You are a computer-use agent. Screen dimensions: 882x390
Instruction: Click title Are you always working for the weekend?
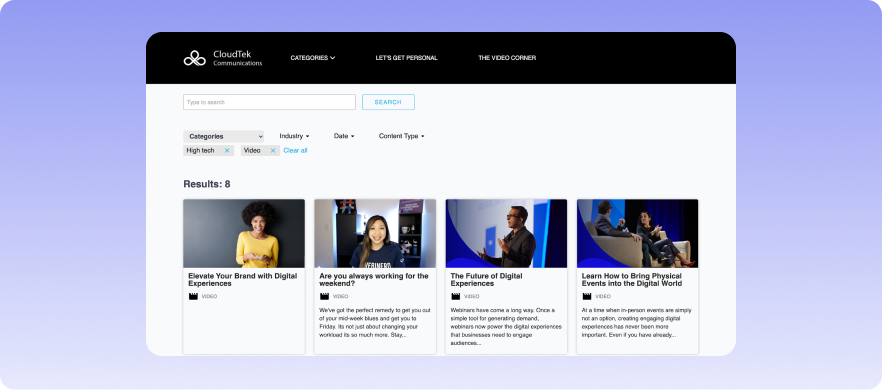[374, 280]
